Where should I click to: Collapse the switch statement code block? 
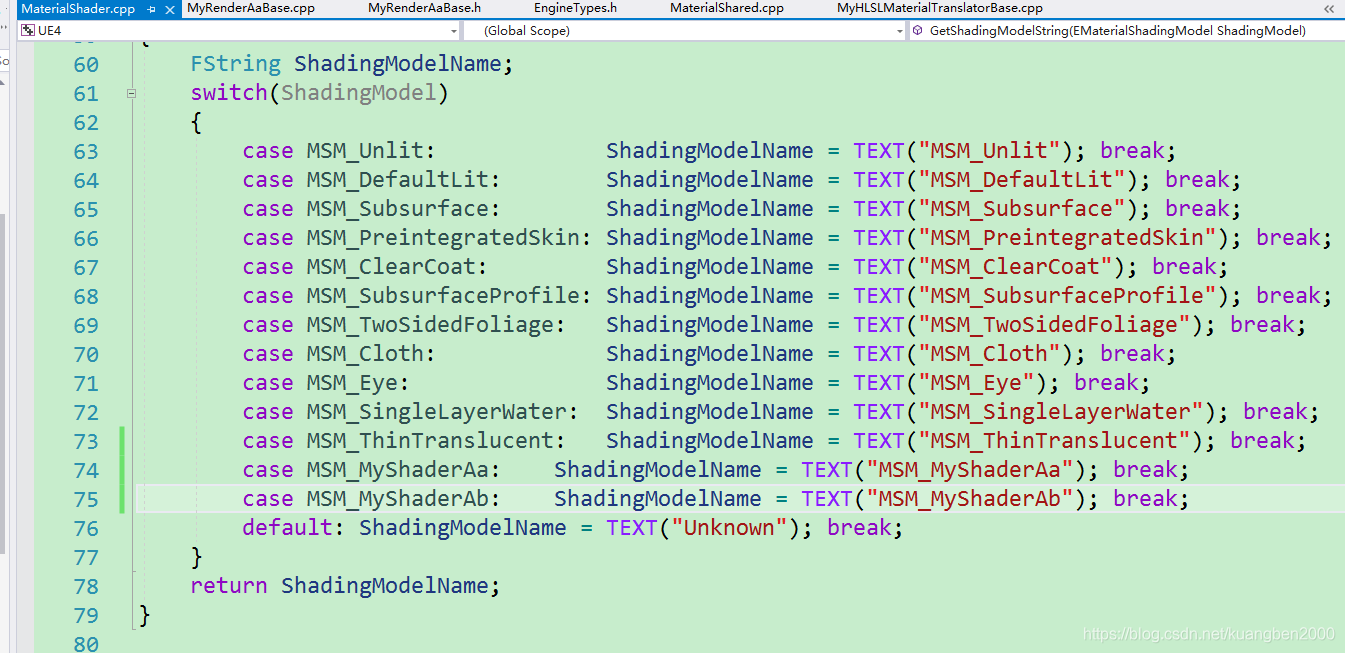[131, 92]
